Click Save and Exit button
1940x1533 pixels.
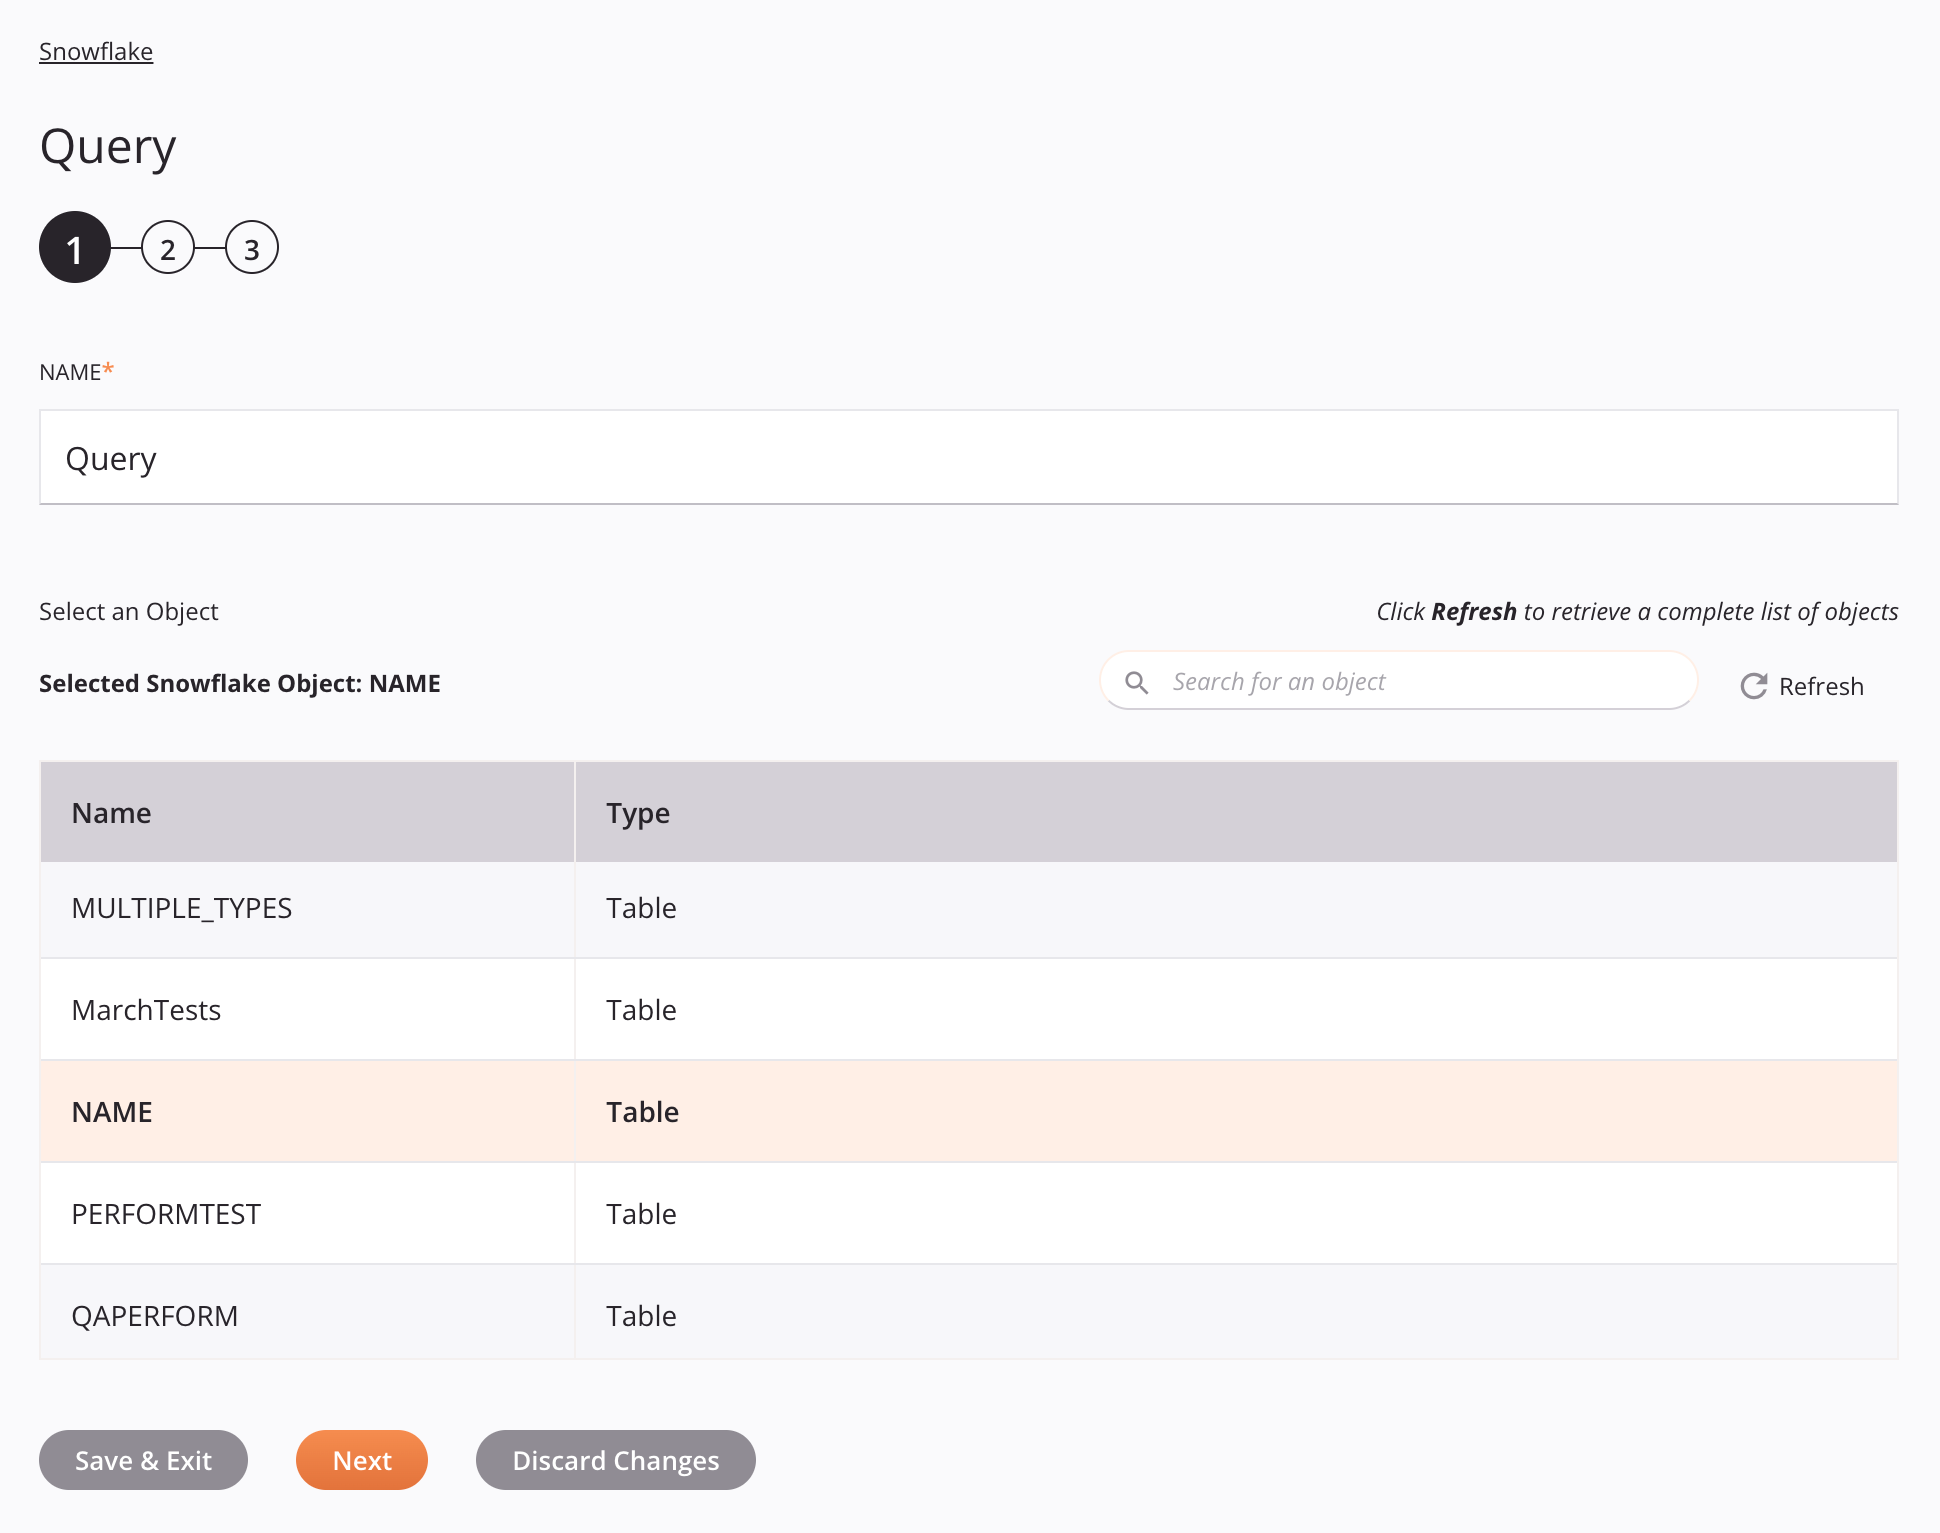(143, 1459)
